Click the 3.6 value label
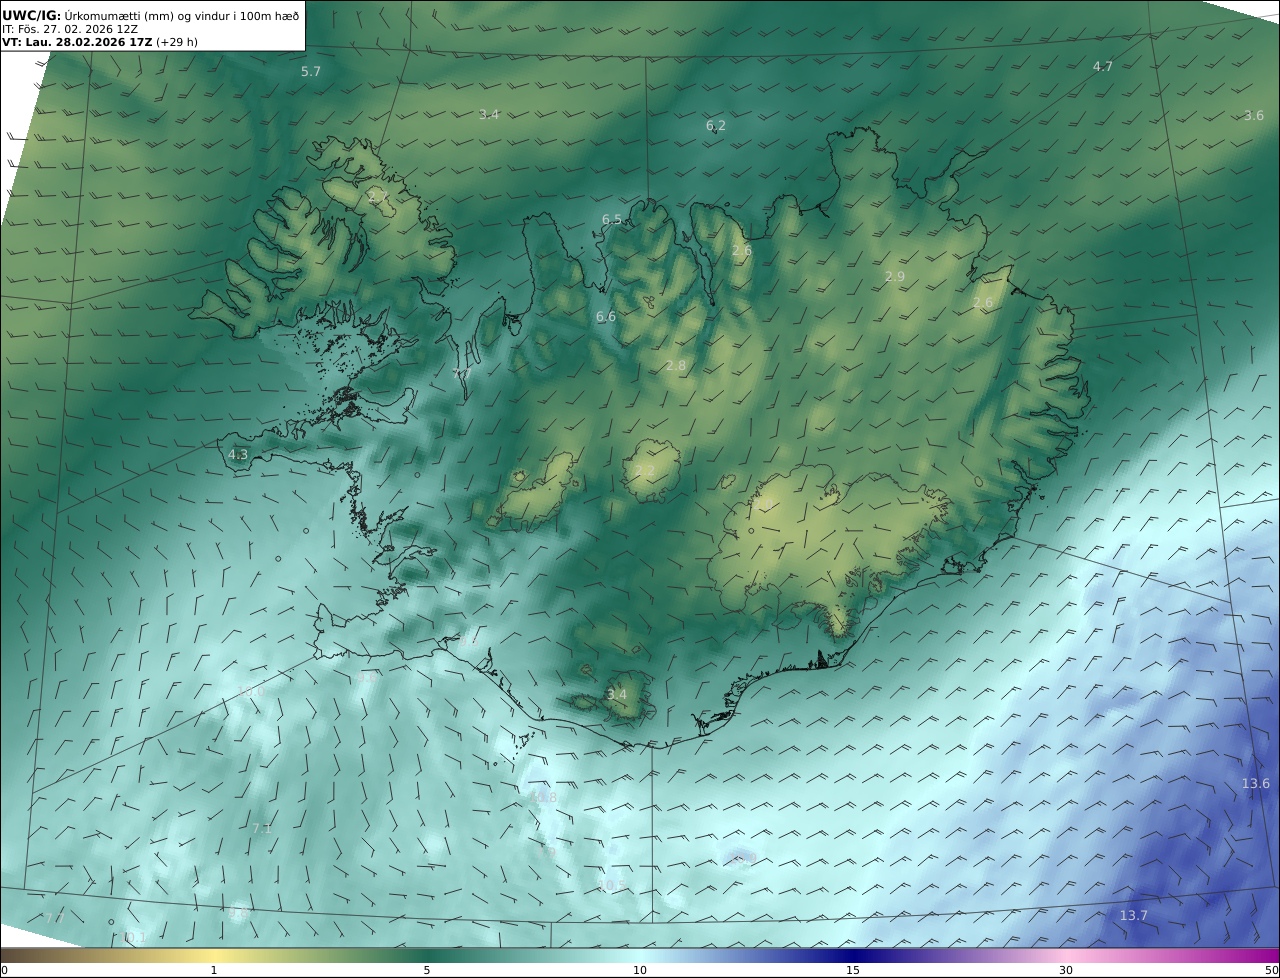The width and height of the screenshot is (1280, 978). coord(1254,116)
